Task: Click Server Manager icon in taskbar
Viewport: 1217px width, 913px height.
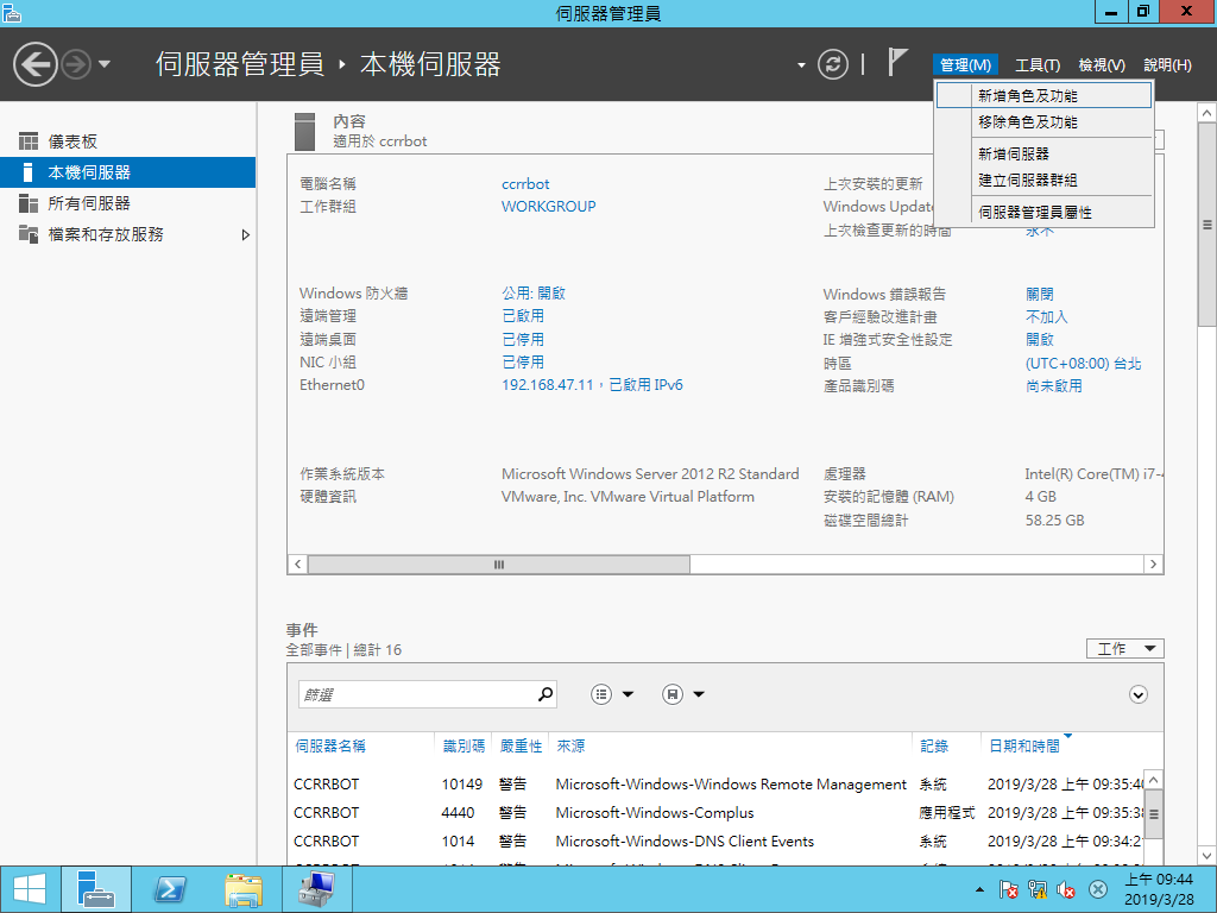Action: (96, 888)
